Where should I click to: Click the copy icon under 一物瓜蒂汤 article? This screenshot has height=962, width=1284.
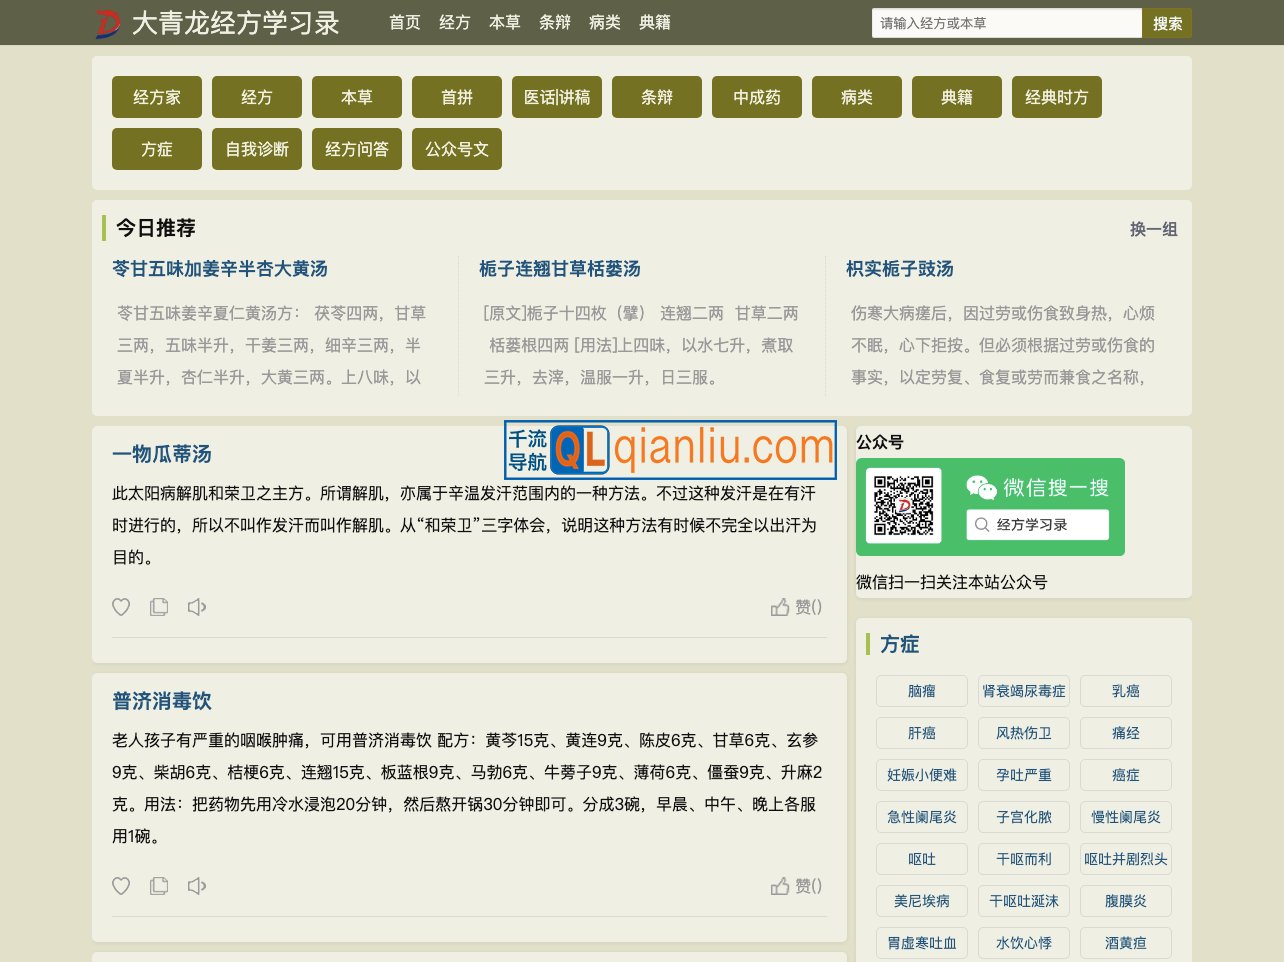coord(159,607)
